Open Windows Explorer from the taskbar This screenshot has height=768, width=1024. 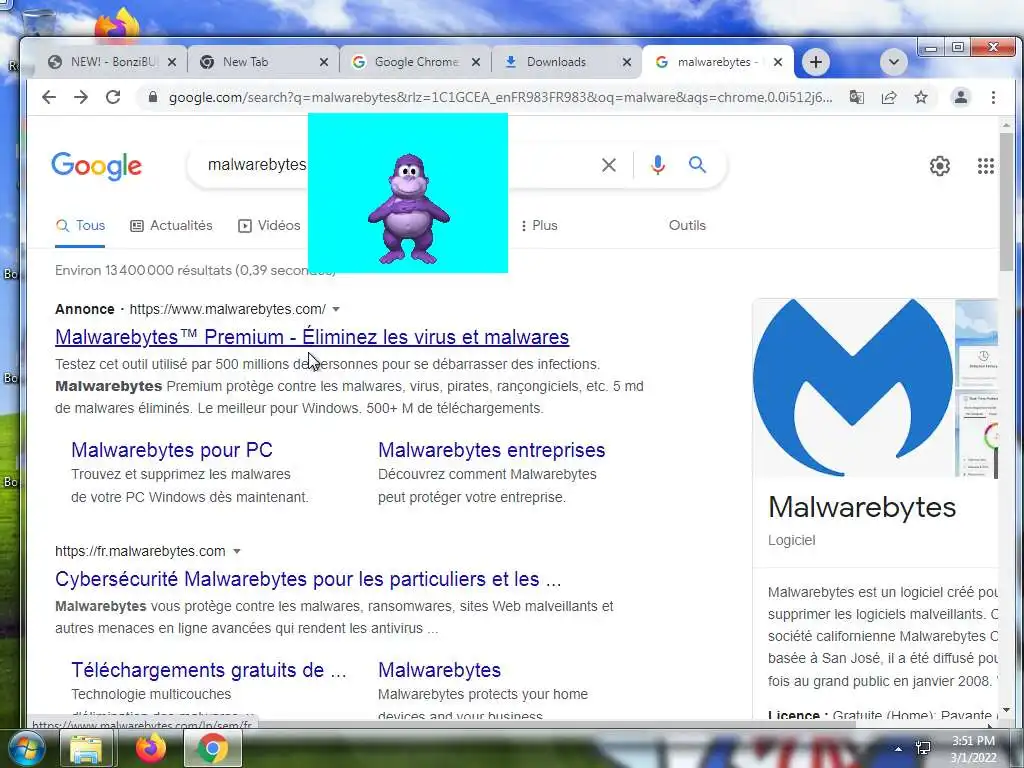86,748
